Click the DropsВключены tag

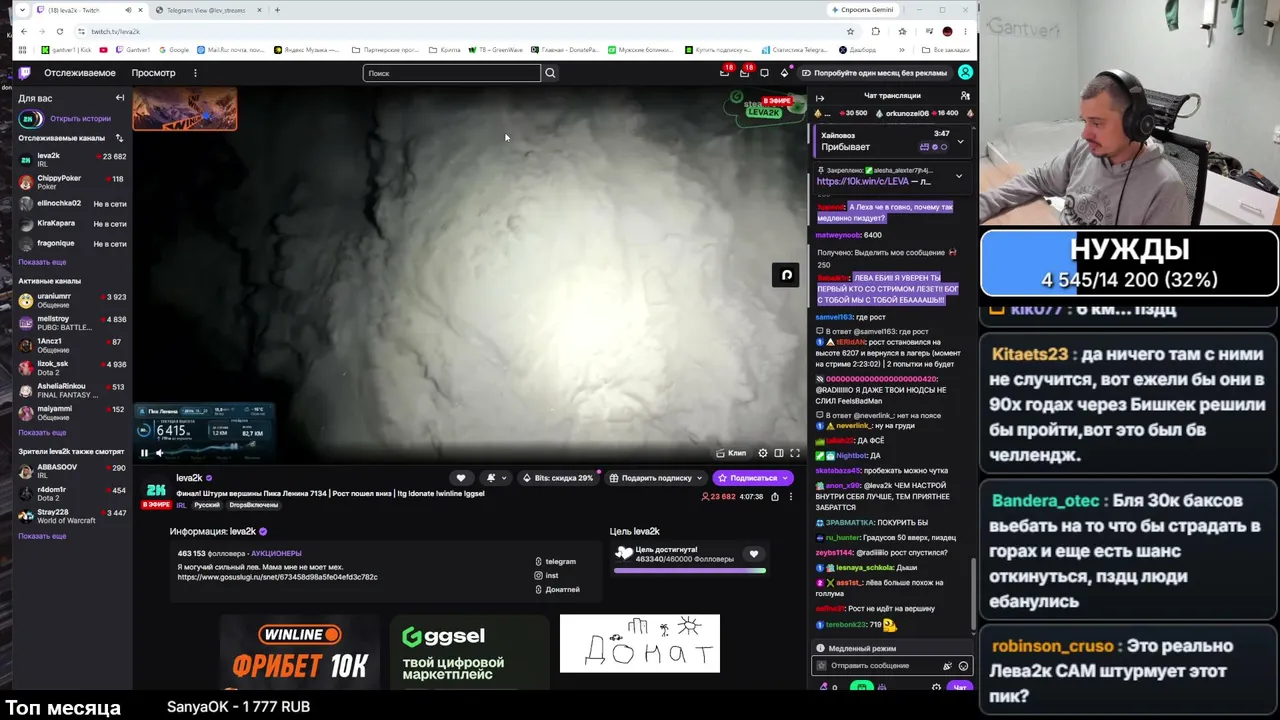tap(253, 505)
